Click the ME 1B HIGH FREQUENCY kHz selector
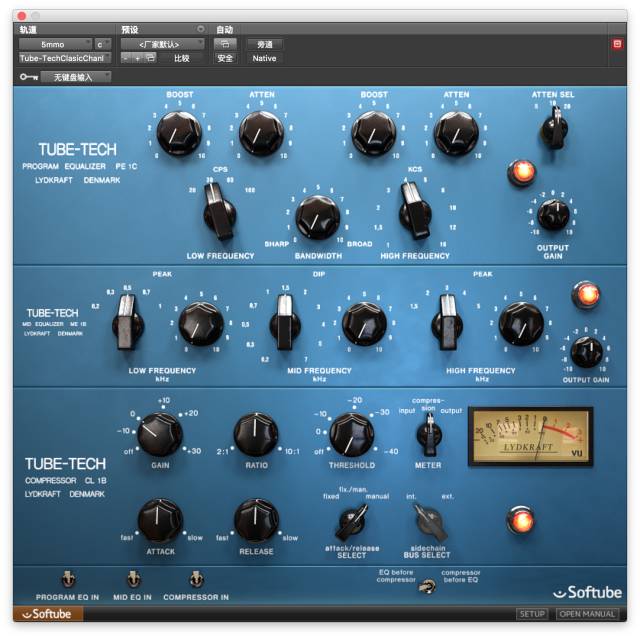Viewport: 640px width, 638px height. pos(447,322)
